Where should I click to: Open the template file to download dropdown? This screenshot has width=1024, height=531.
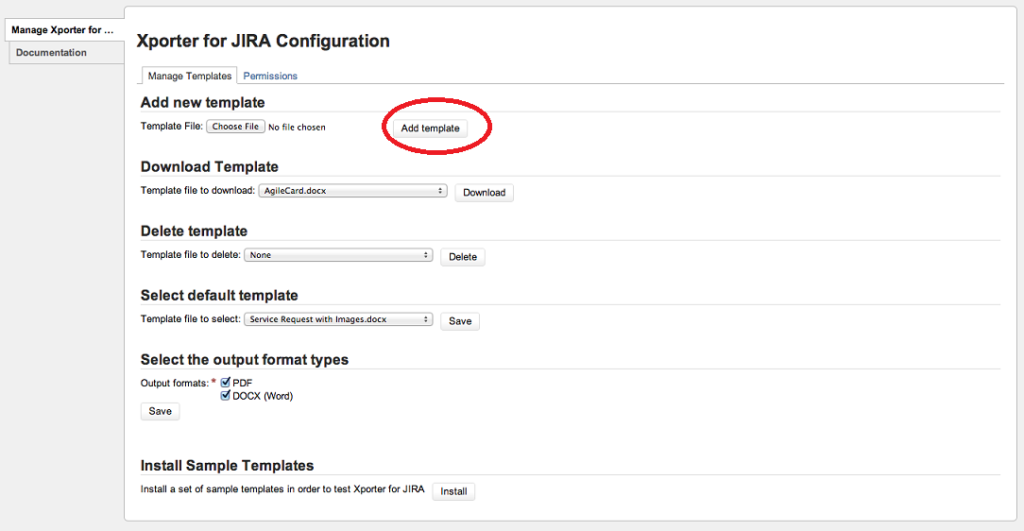pyautogui.click(x=353, y=191)
